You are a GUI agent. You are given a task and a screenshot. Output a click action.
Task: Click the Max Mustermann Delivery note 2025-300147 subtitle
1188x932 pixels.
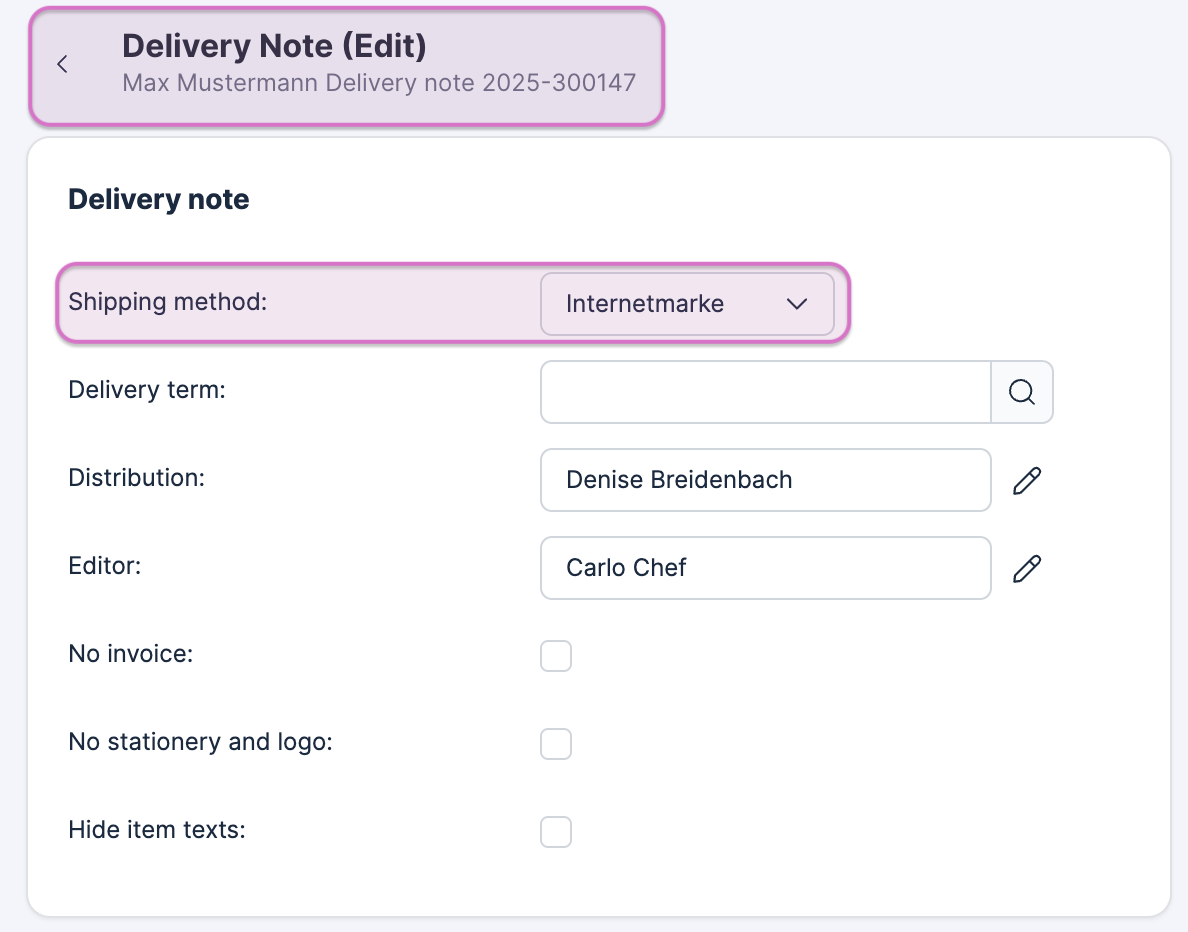[x=379, y=82]
